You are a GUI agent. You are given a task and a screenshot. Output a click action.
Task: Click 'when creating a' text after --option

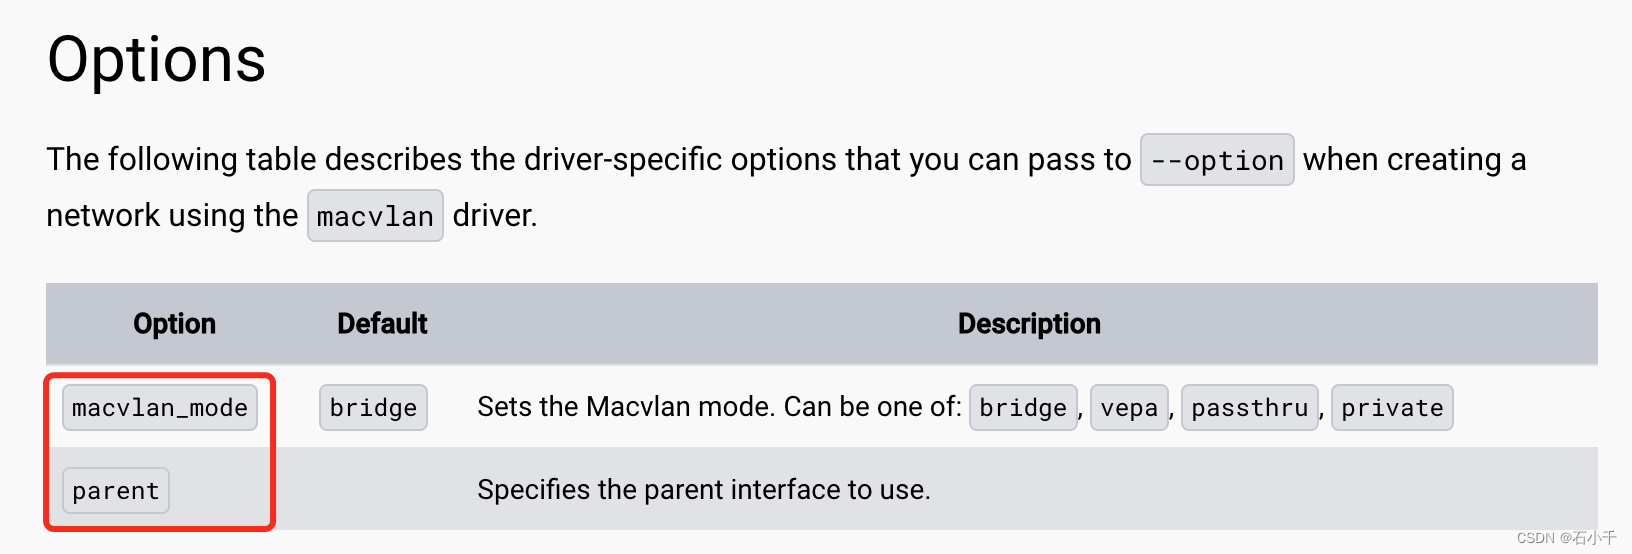[x=1414, y=160]
